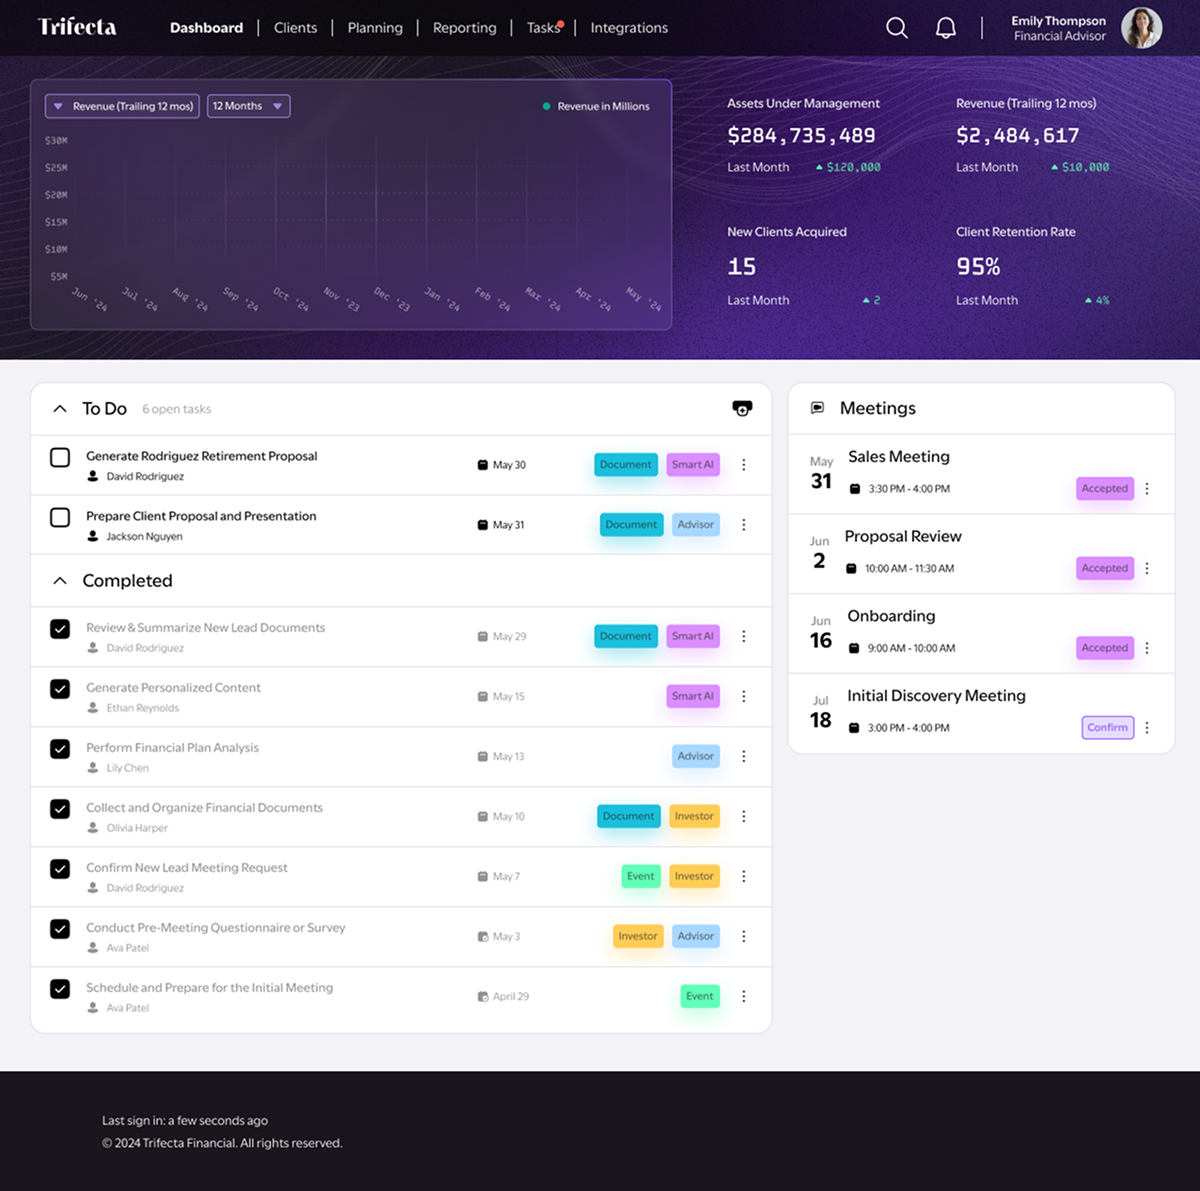
Task: Click the Advisor tag on Prepare Client Proposal
Action: click(x=696, y=525)
